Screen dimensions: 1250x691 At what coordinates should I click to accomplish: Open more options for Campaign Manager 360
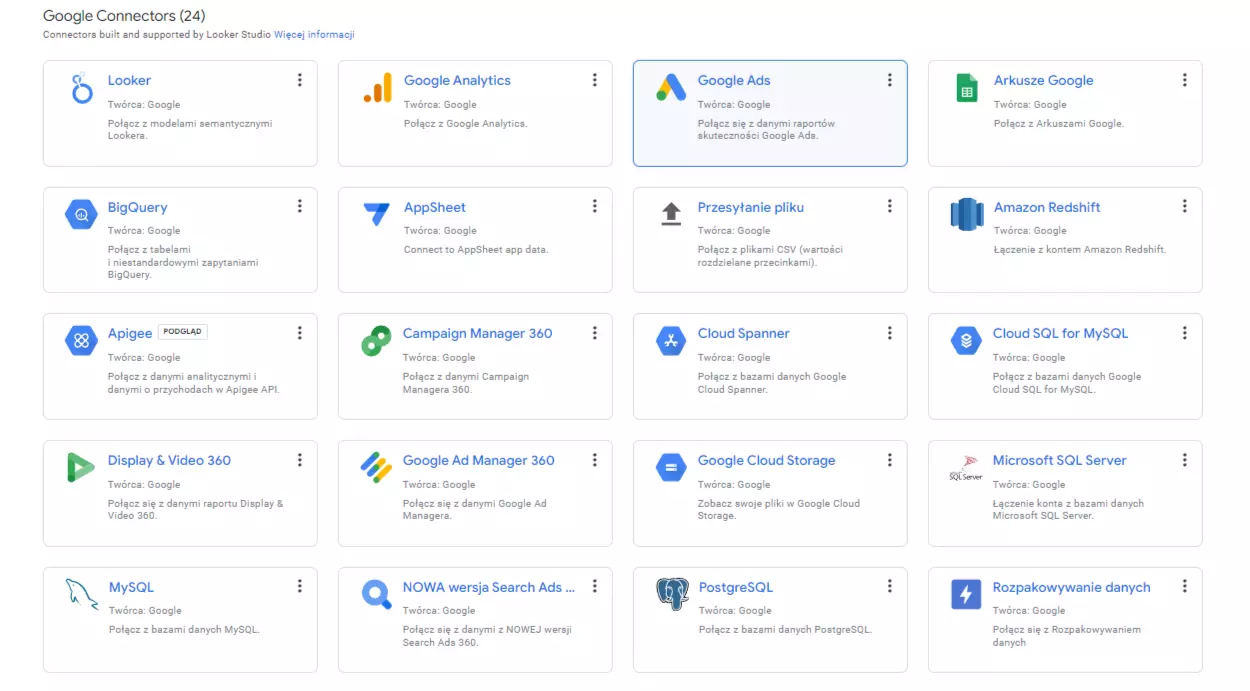pyautogui.click(x=595, y=333)
